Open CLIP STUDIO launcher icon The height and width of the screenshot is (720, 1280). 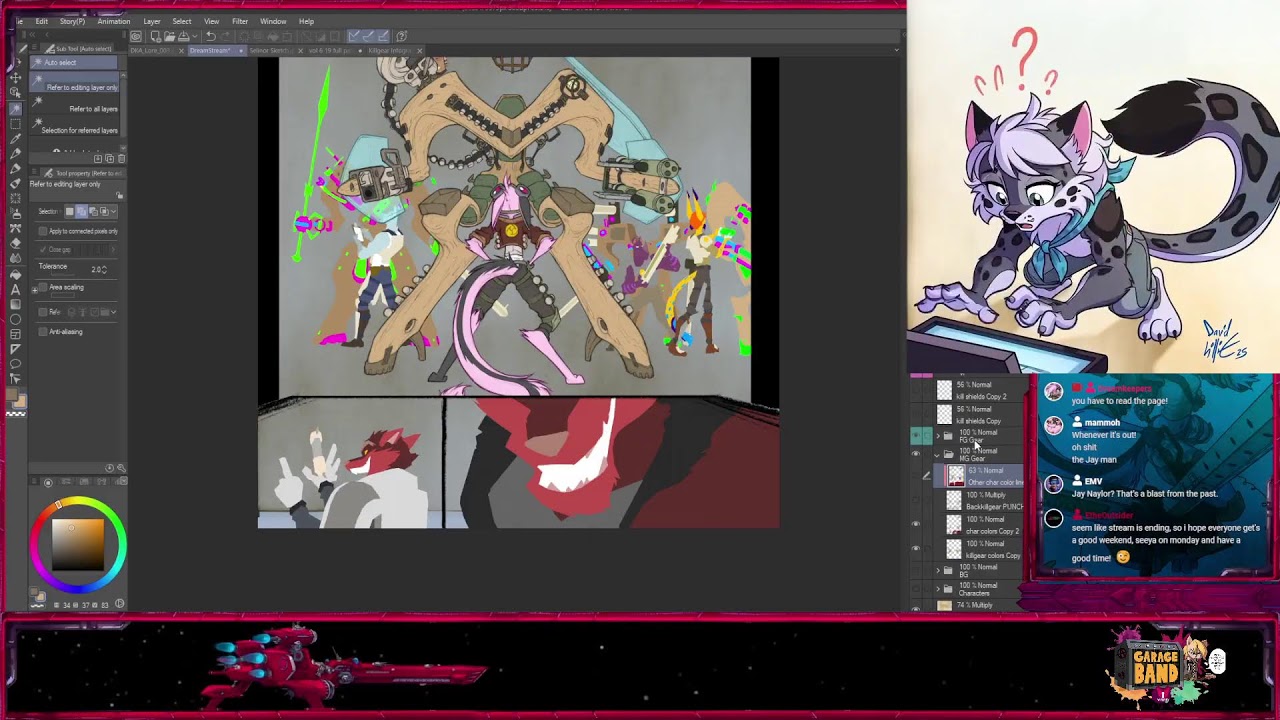tap(136, 36)
